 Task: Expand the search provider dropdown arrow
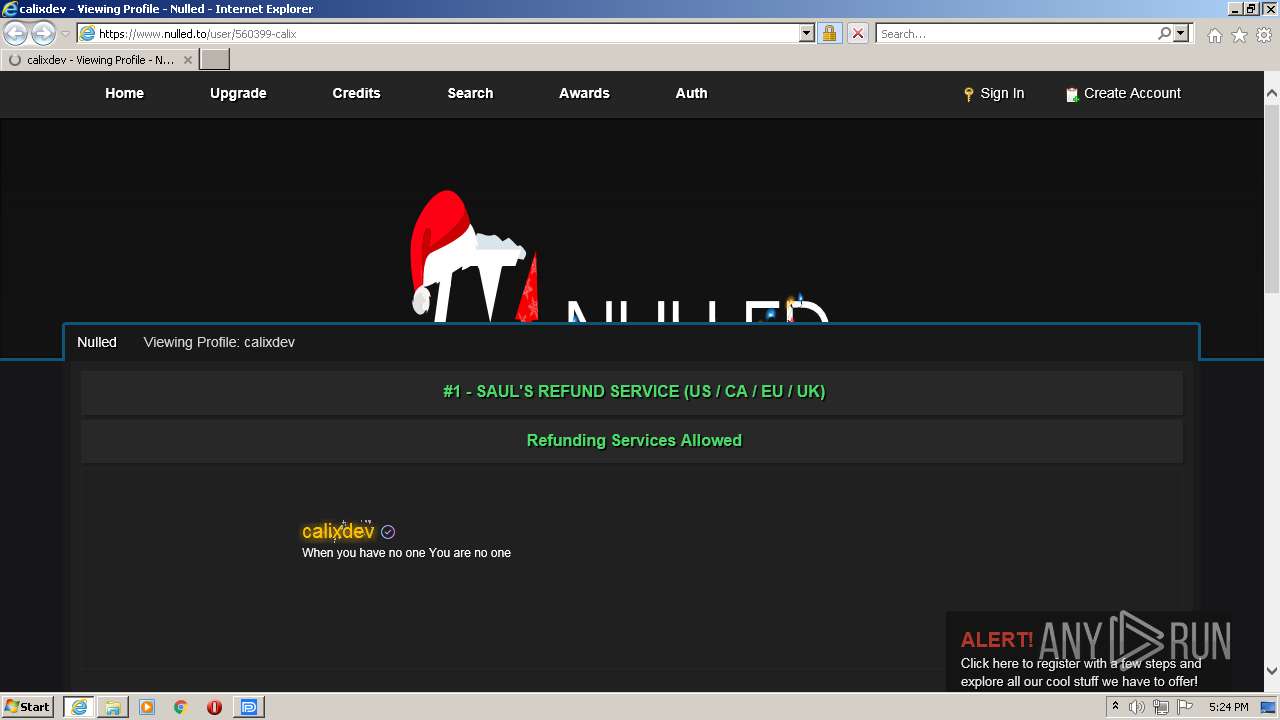point(1181,33)
